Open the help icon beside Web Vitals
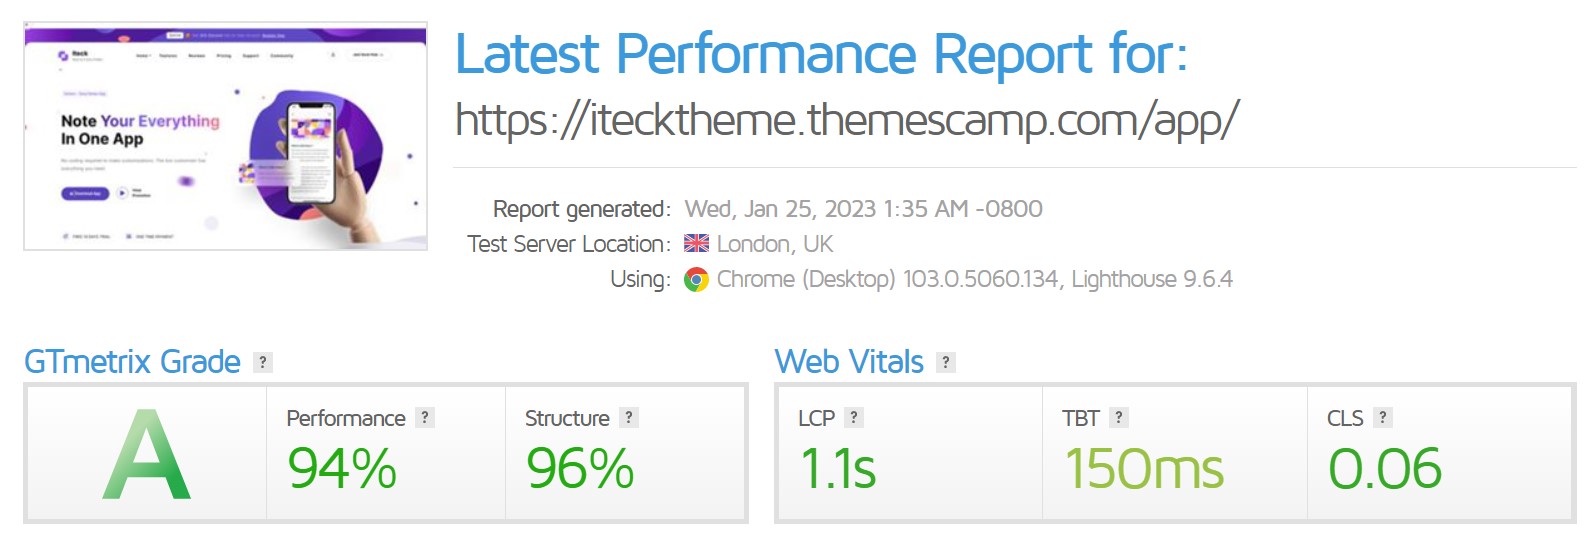 click(x=946, y=362)
